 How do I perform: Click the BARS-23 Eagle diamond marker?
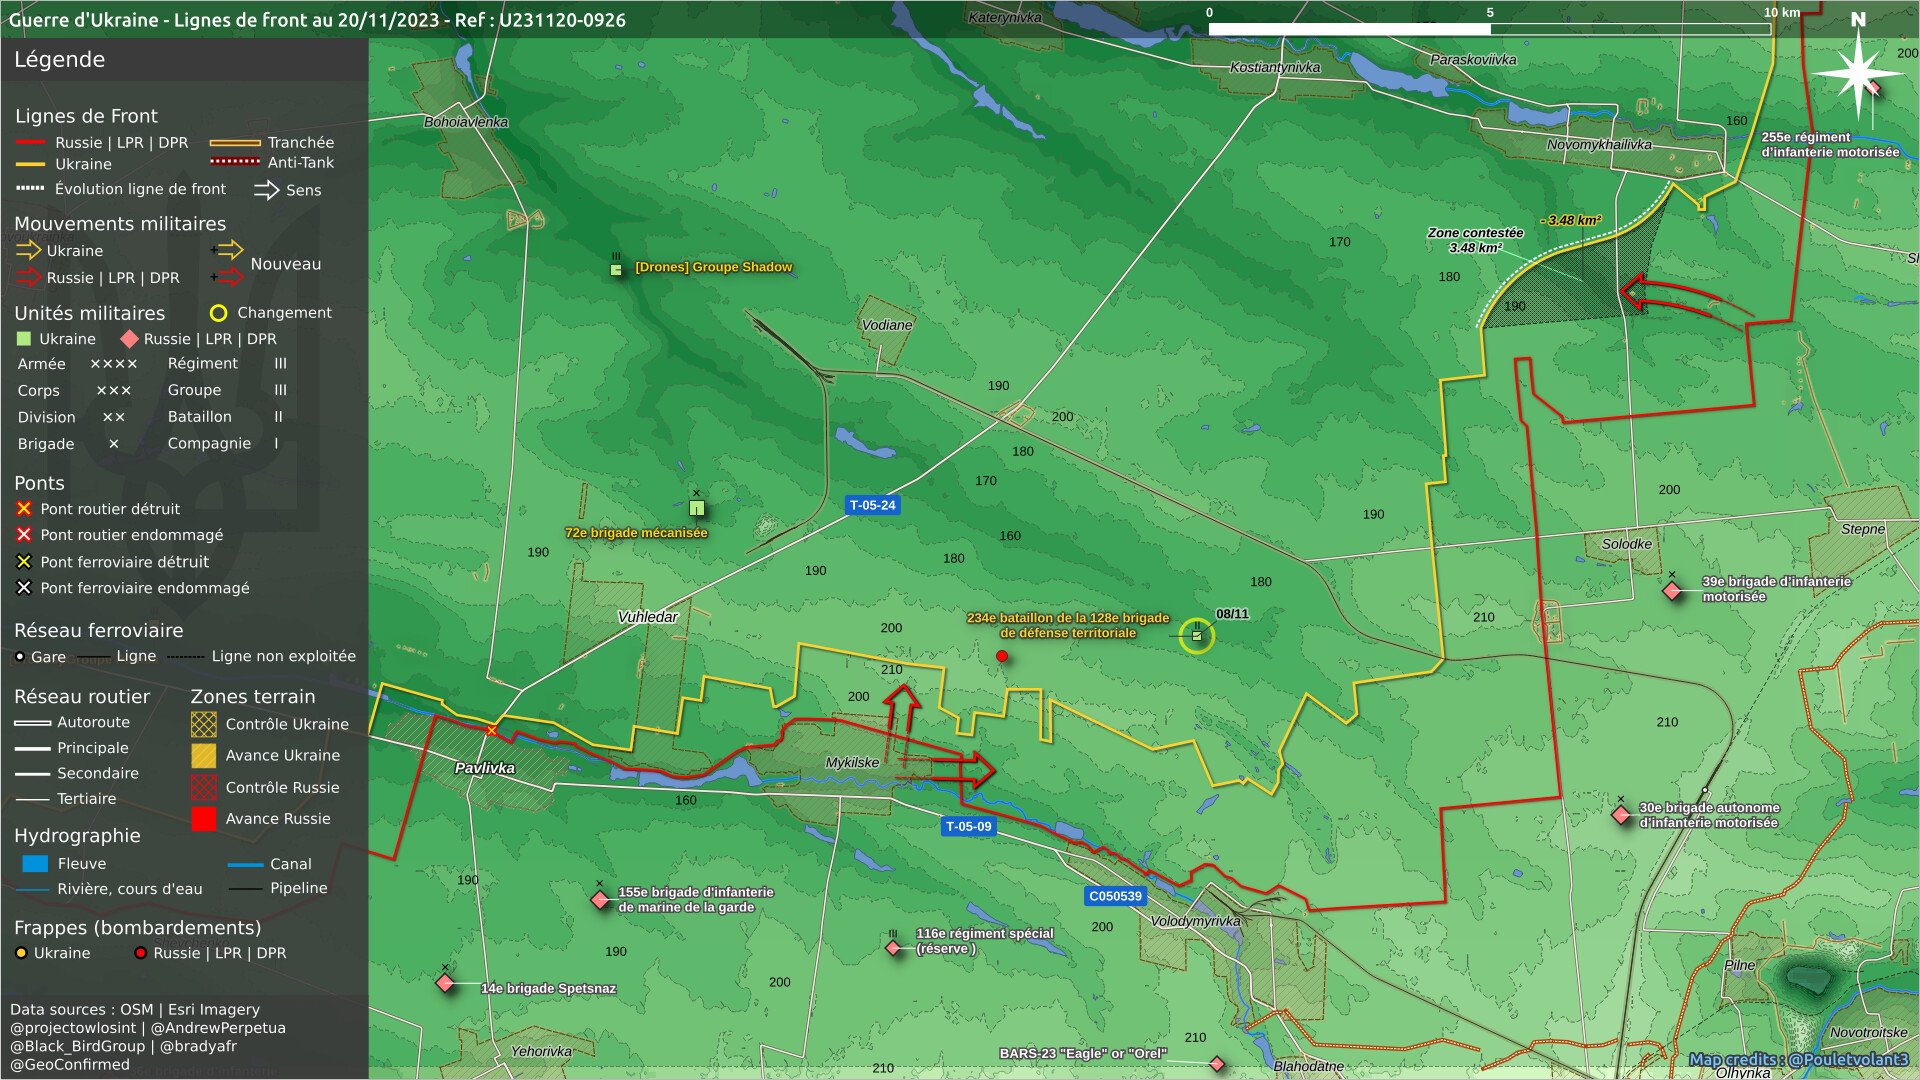click(x=1217, y=1063)
